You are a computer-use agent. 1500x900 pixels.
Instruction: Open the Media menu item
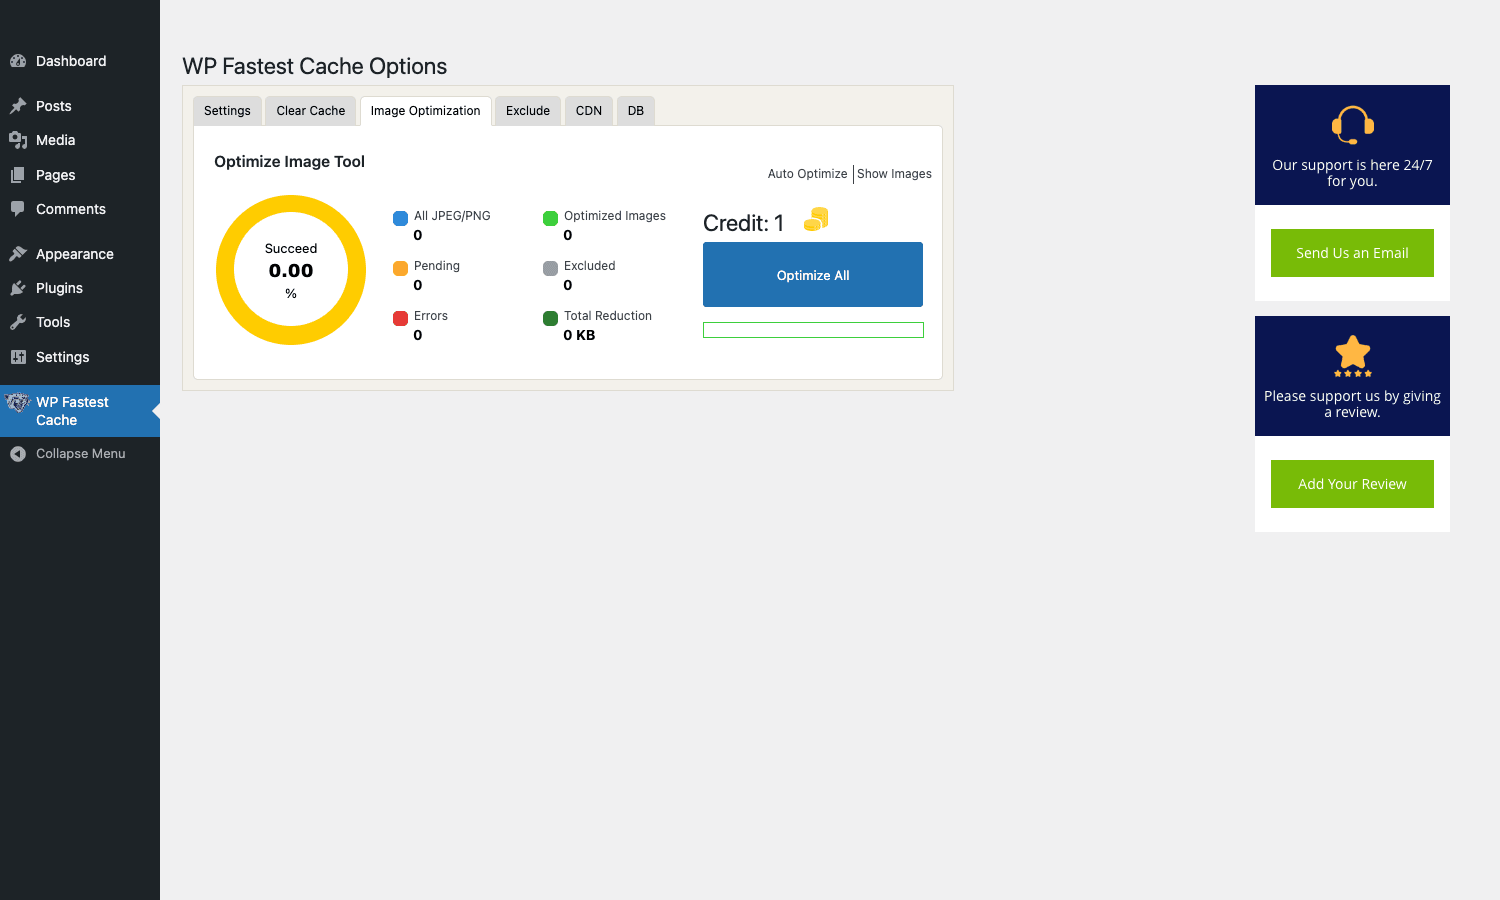[80, 140]
